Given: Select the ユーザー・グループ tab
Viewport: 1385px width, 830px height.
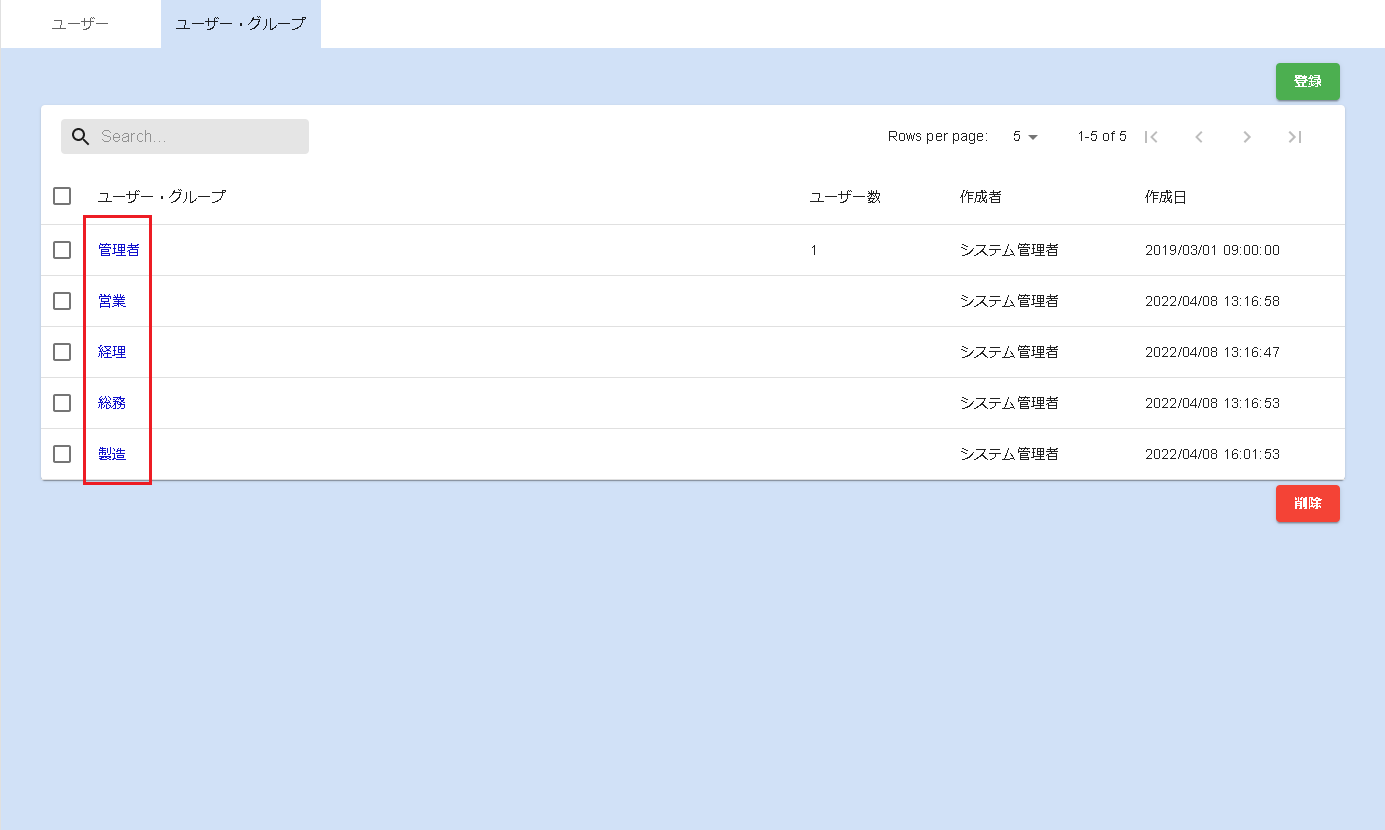Looking at the screenshot, I should [240, 24].
